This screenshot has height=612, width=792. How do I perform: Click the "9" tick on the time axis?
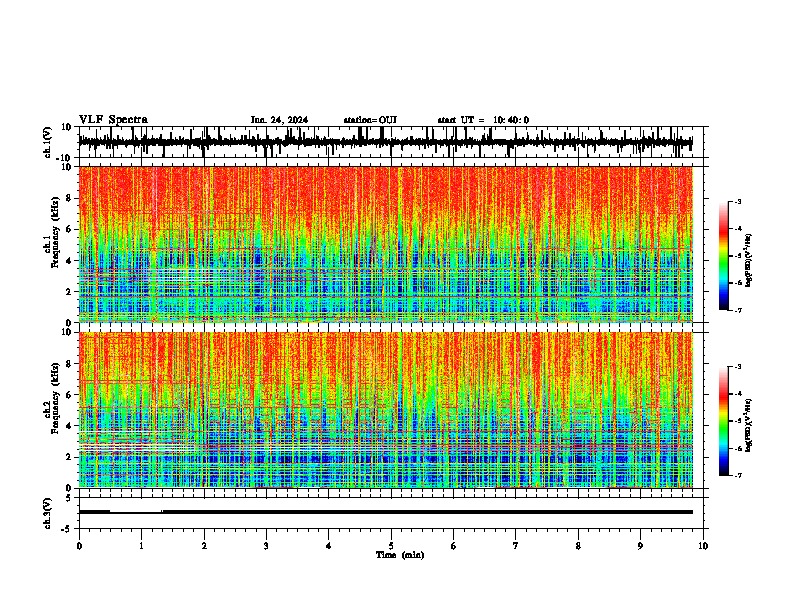[640, 546]
